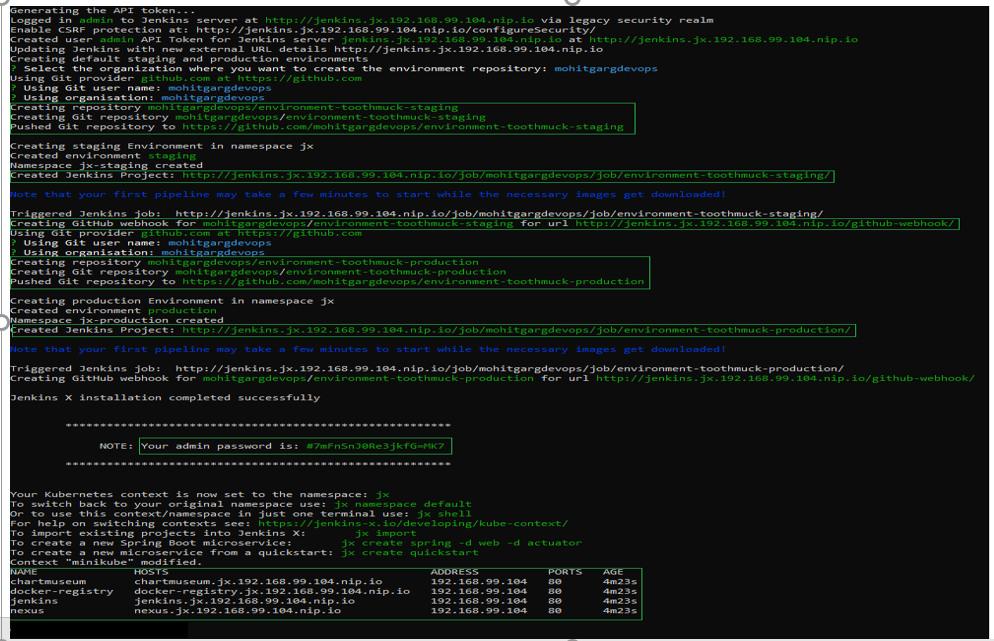Click the 'jx namespace default' command
Viewport: 994px width, 641px height.
coord(403,504)
